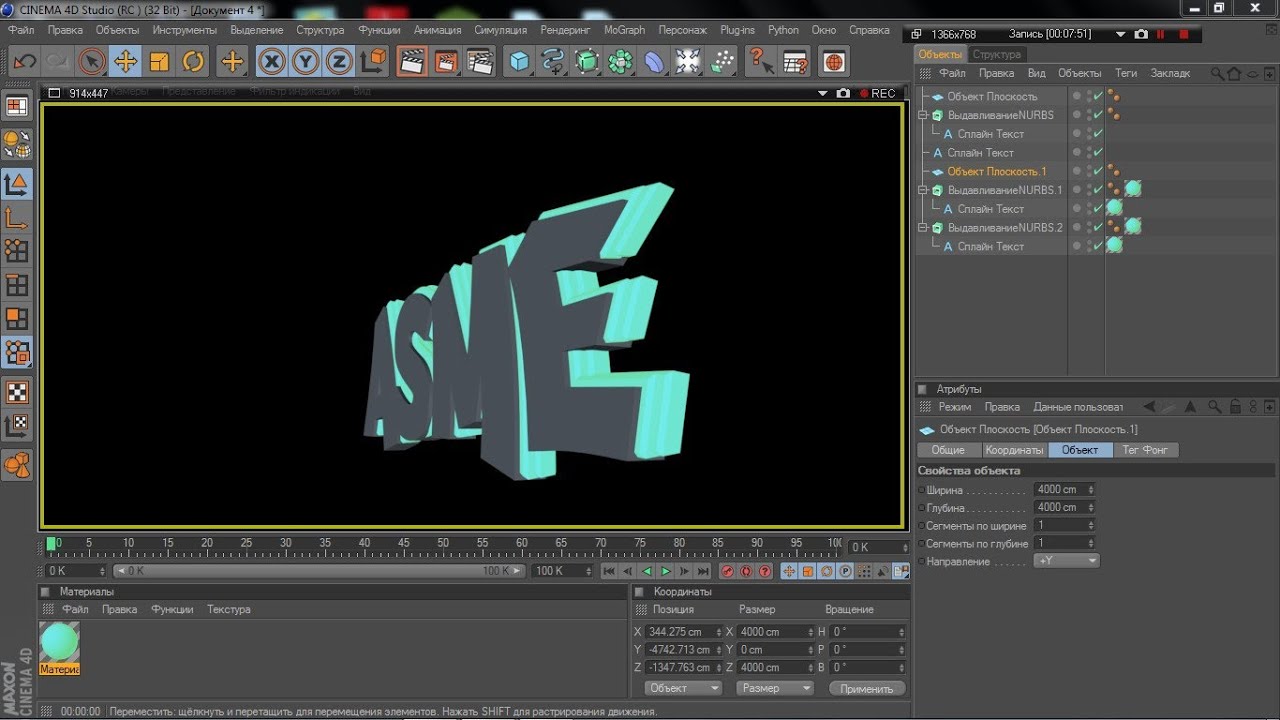Image resolution: width=1280 pixels, height=720 pixels.
Task: Open the Общие attribute tab
Action: click(x=948, y=450)
